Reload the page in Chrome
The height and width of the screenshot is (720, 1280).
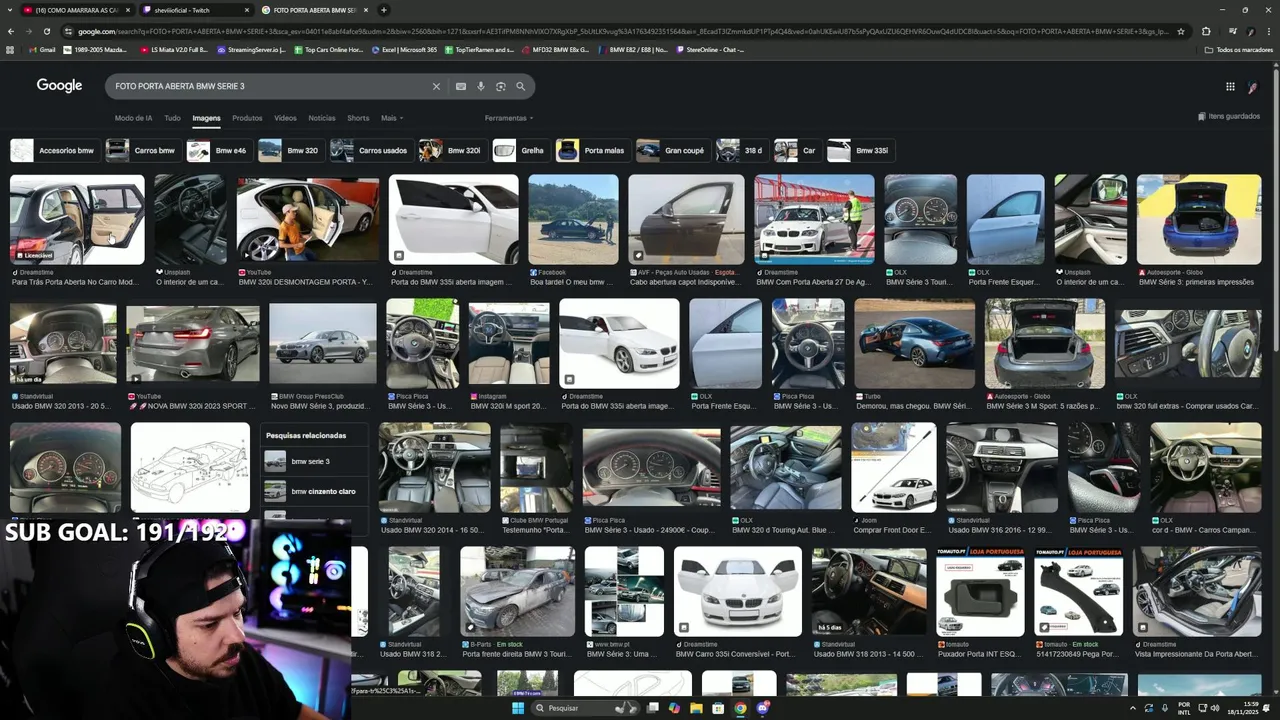[x=48, y=31]
